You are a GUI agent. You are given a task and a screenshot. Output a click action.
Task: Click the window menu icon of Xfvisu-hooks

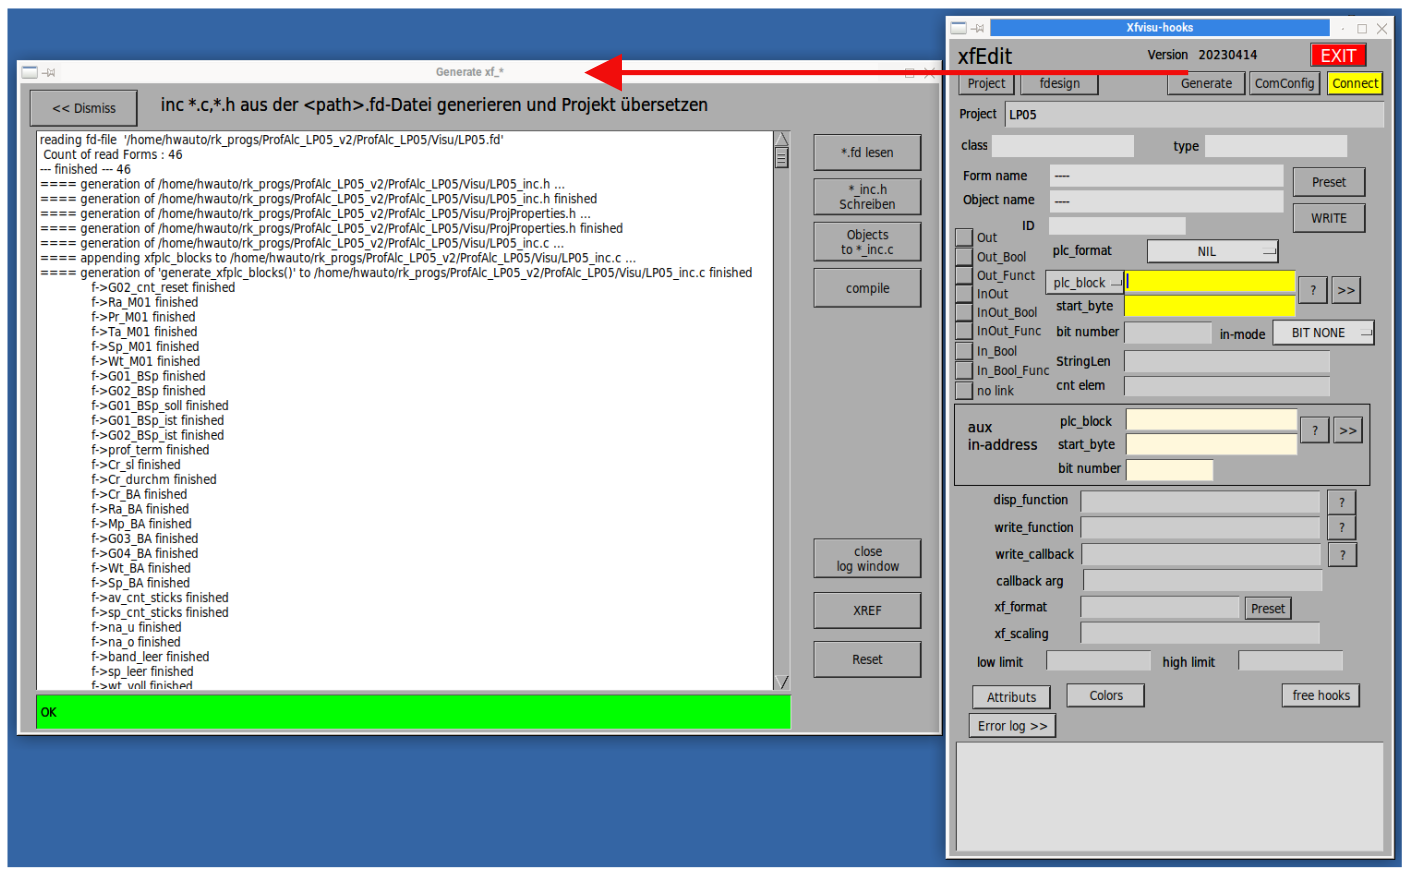point(958,28)
